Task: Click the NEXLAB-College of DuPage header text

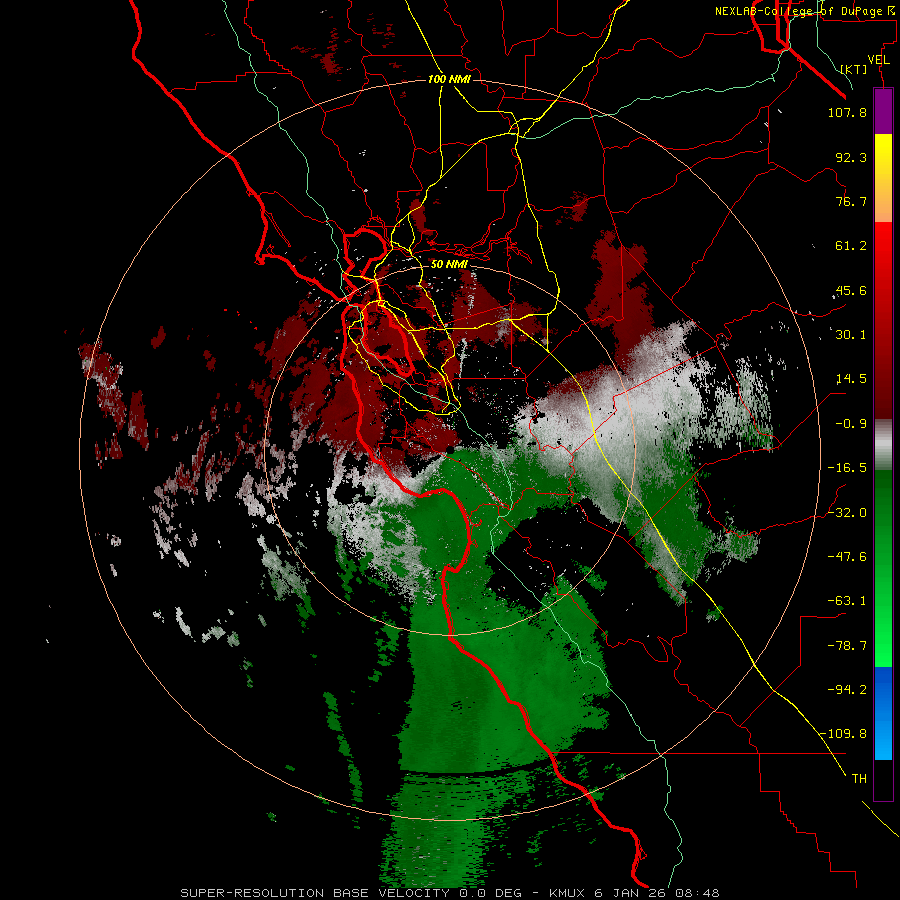Action: [804, 11]
